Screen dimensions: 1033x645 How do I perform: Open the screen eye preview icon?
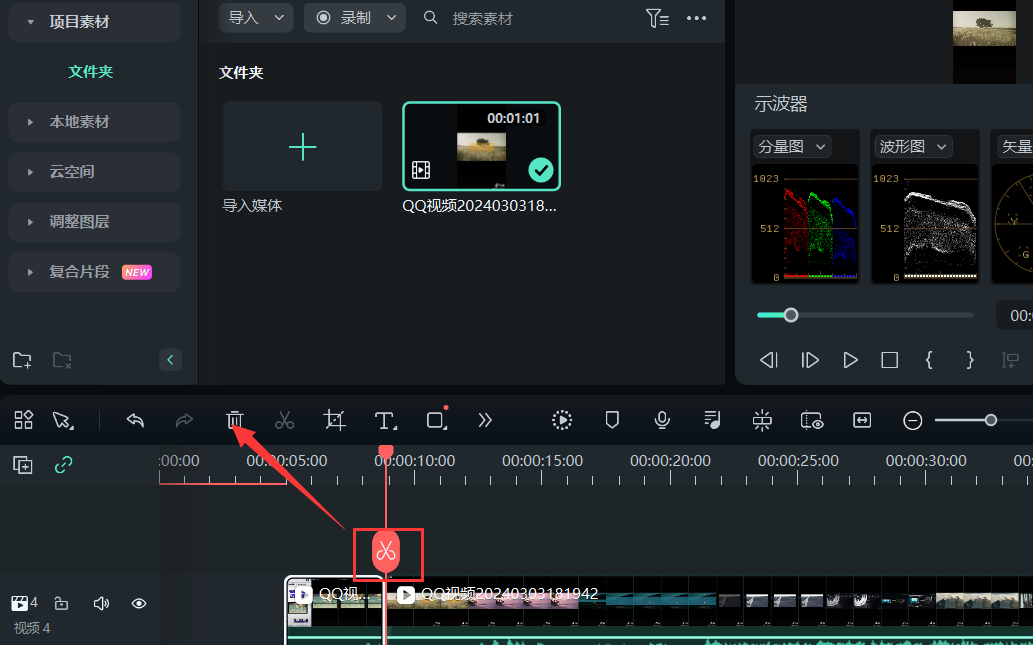[x=812, y=420]
